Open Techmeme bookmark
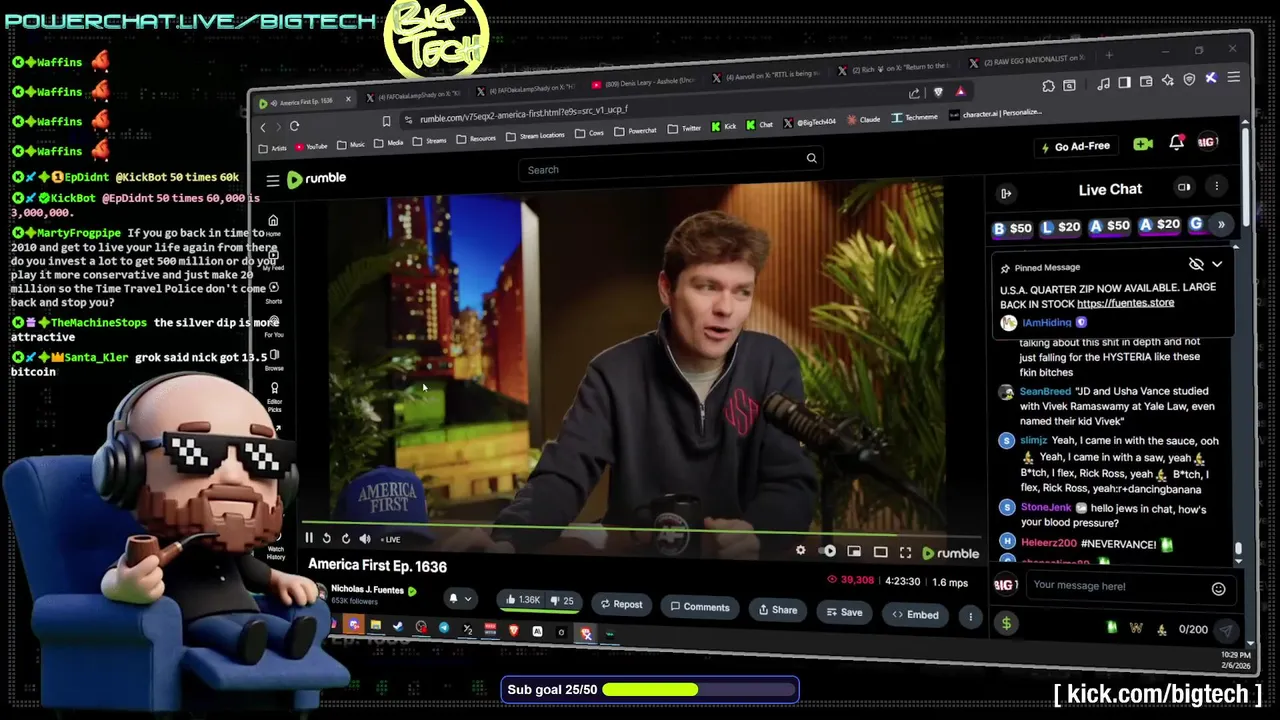 pos(914,117)
